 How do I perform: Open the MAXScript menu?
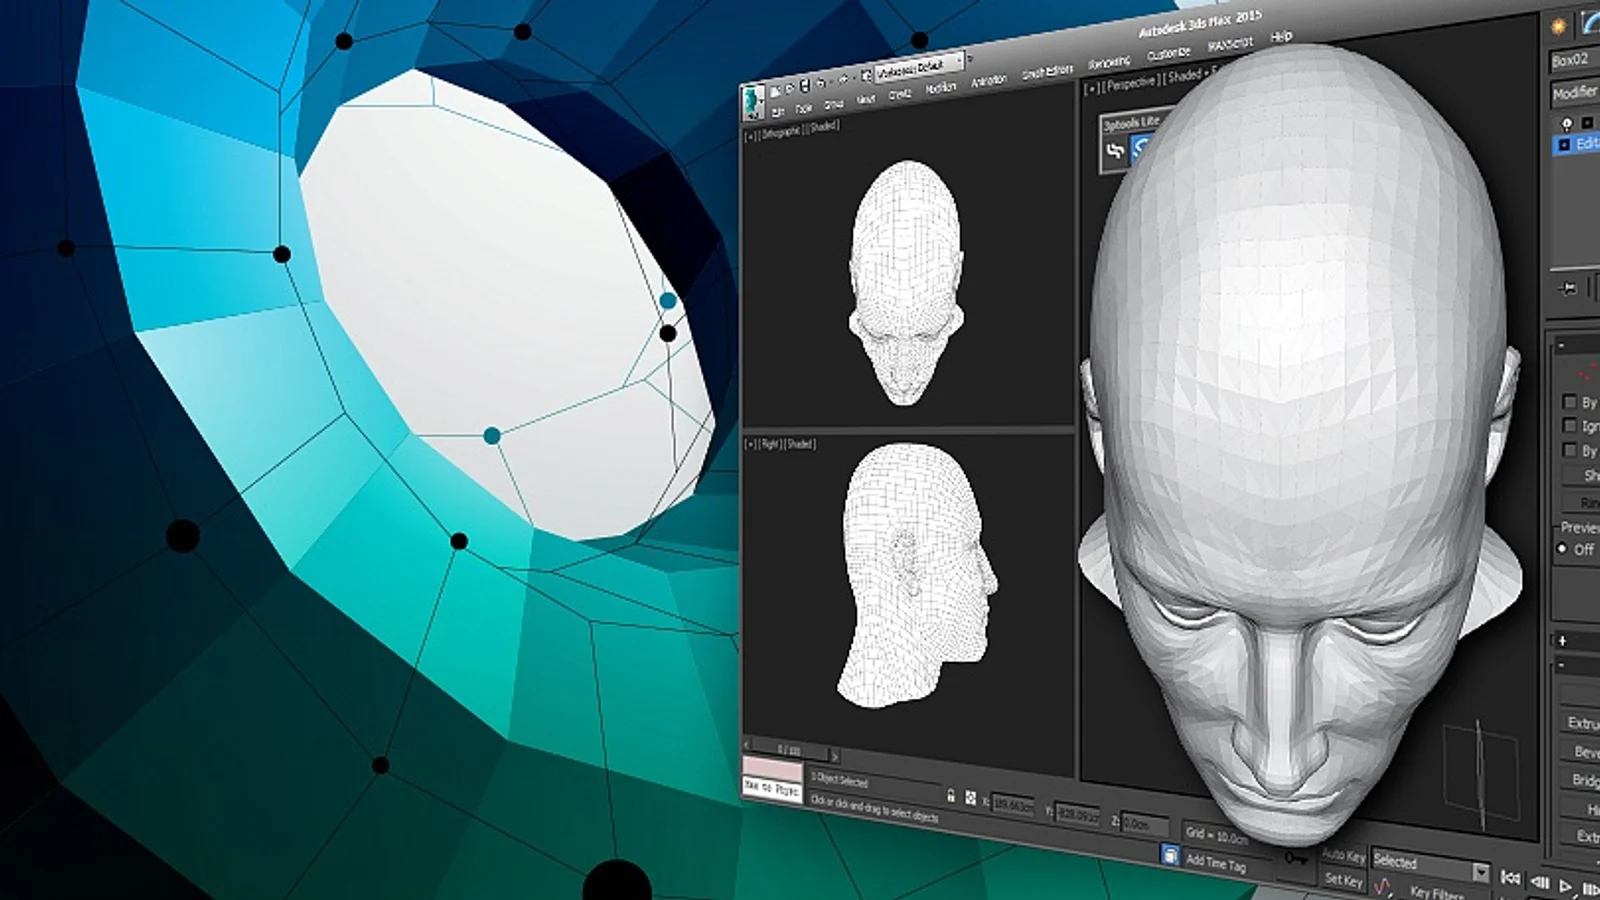1230,45
